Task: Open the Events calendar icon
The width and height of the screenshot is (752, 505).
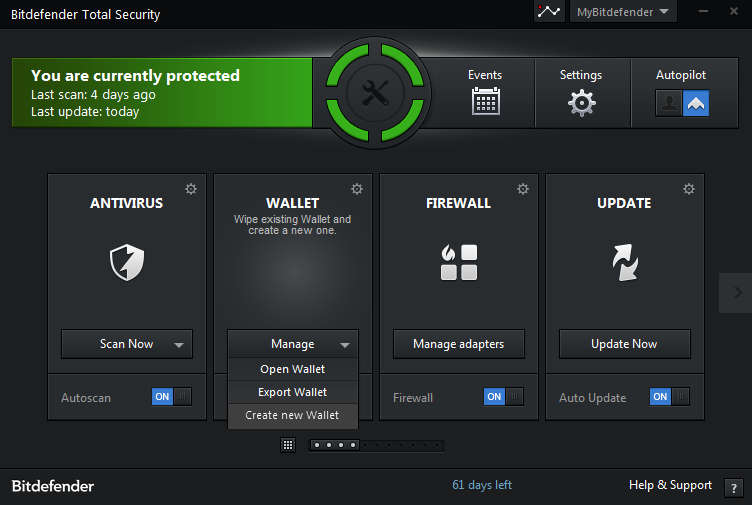Action: pyautogui.click(x=485, y=101)
